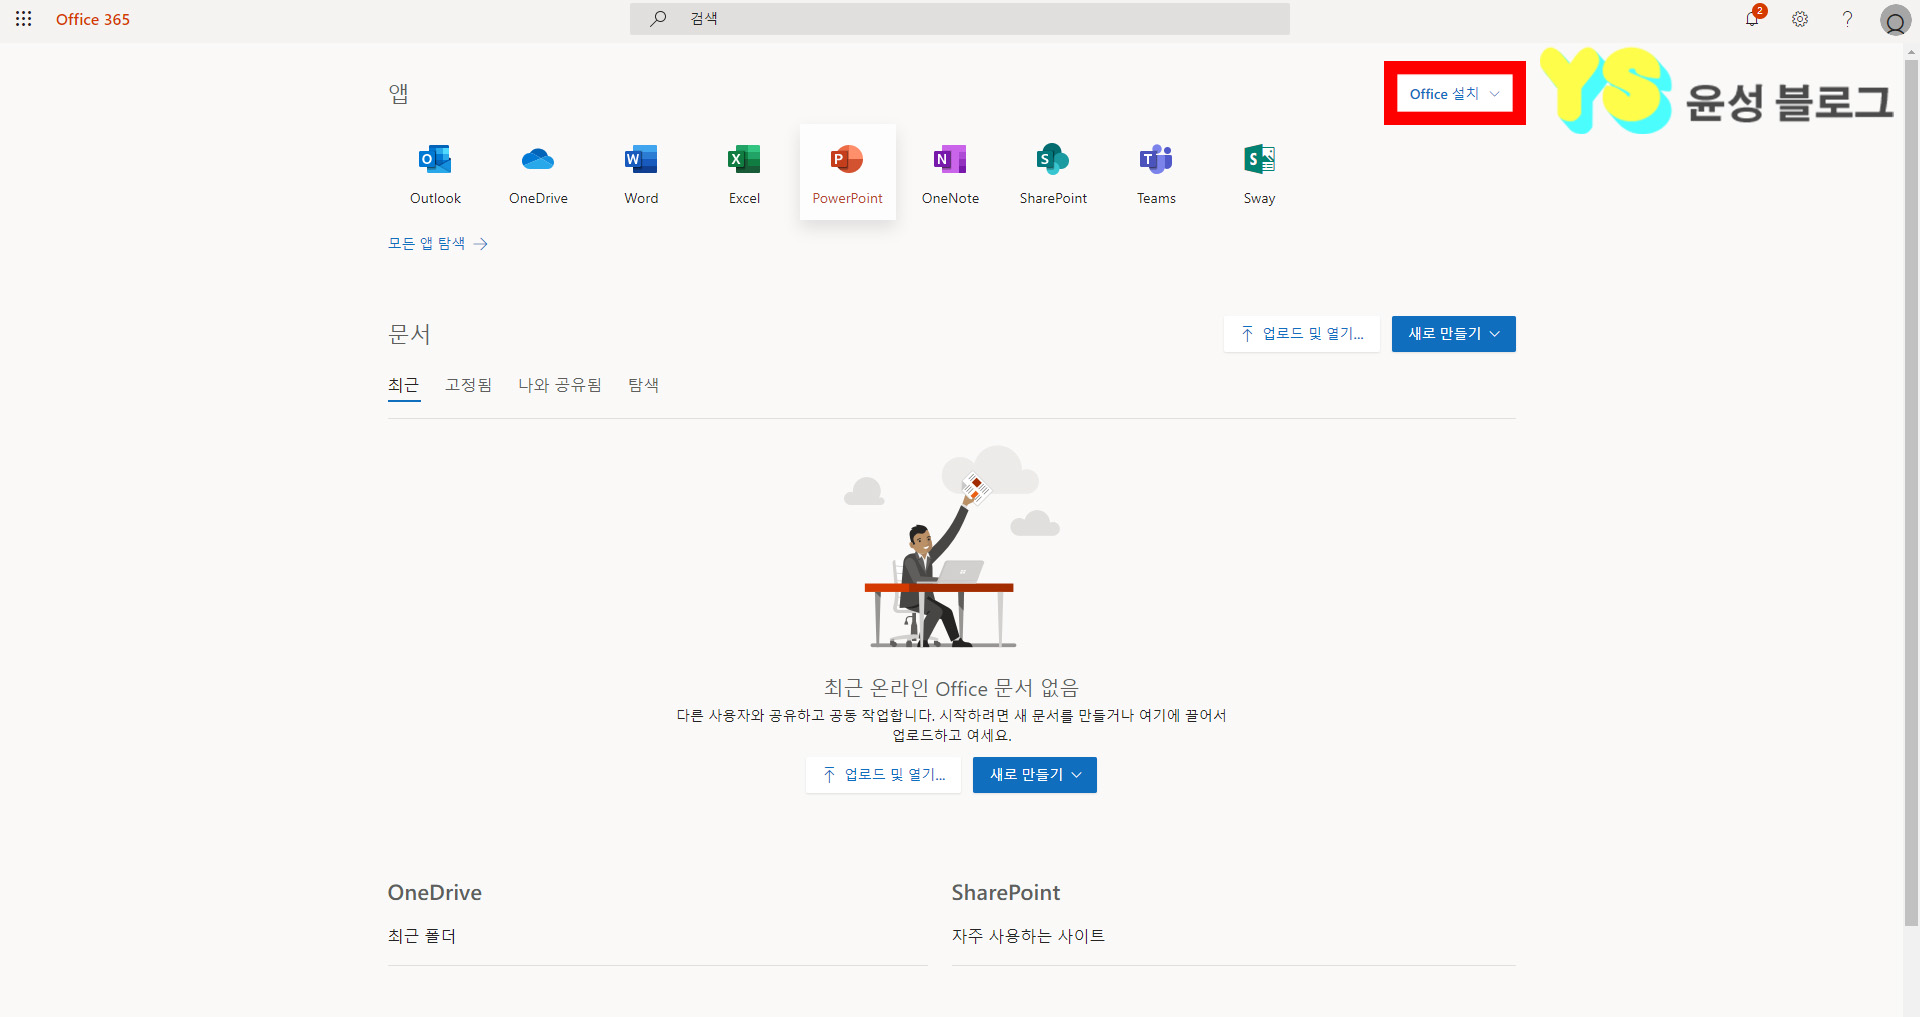Open the Excel app
The image size is (1920, 1017).
pos(744,172)
